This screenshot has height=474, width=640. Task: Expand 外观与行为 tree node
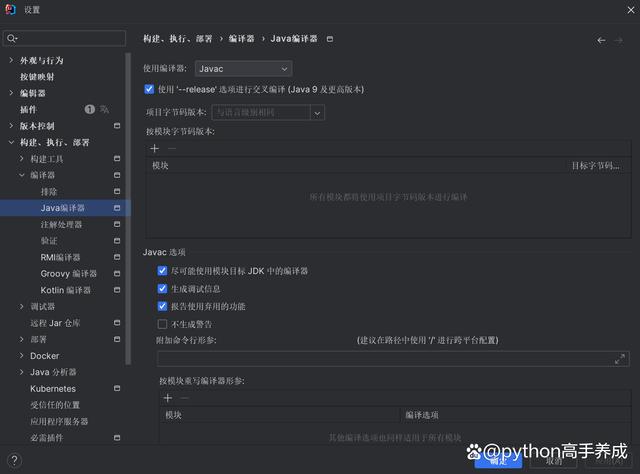click(x=11, y=60)
